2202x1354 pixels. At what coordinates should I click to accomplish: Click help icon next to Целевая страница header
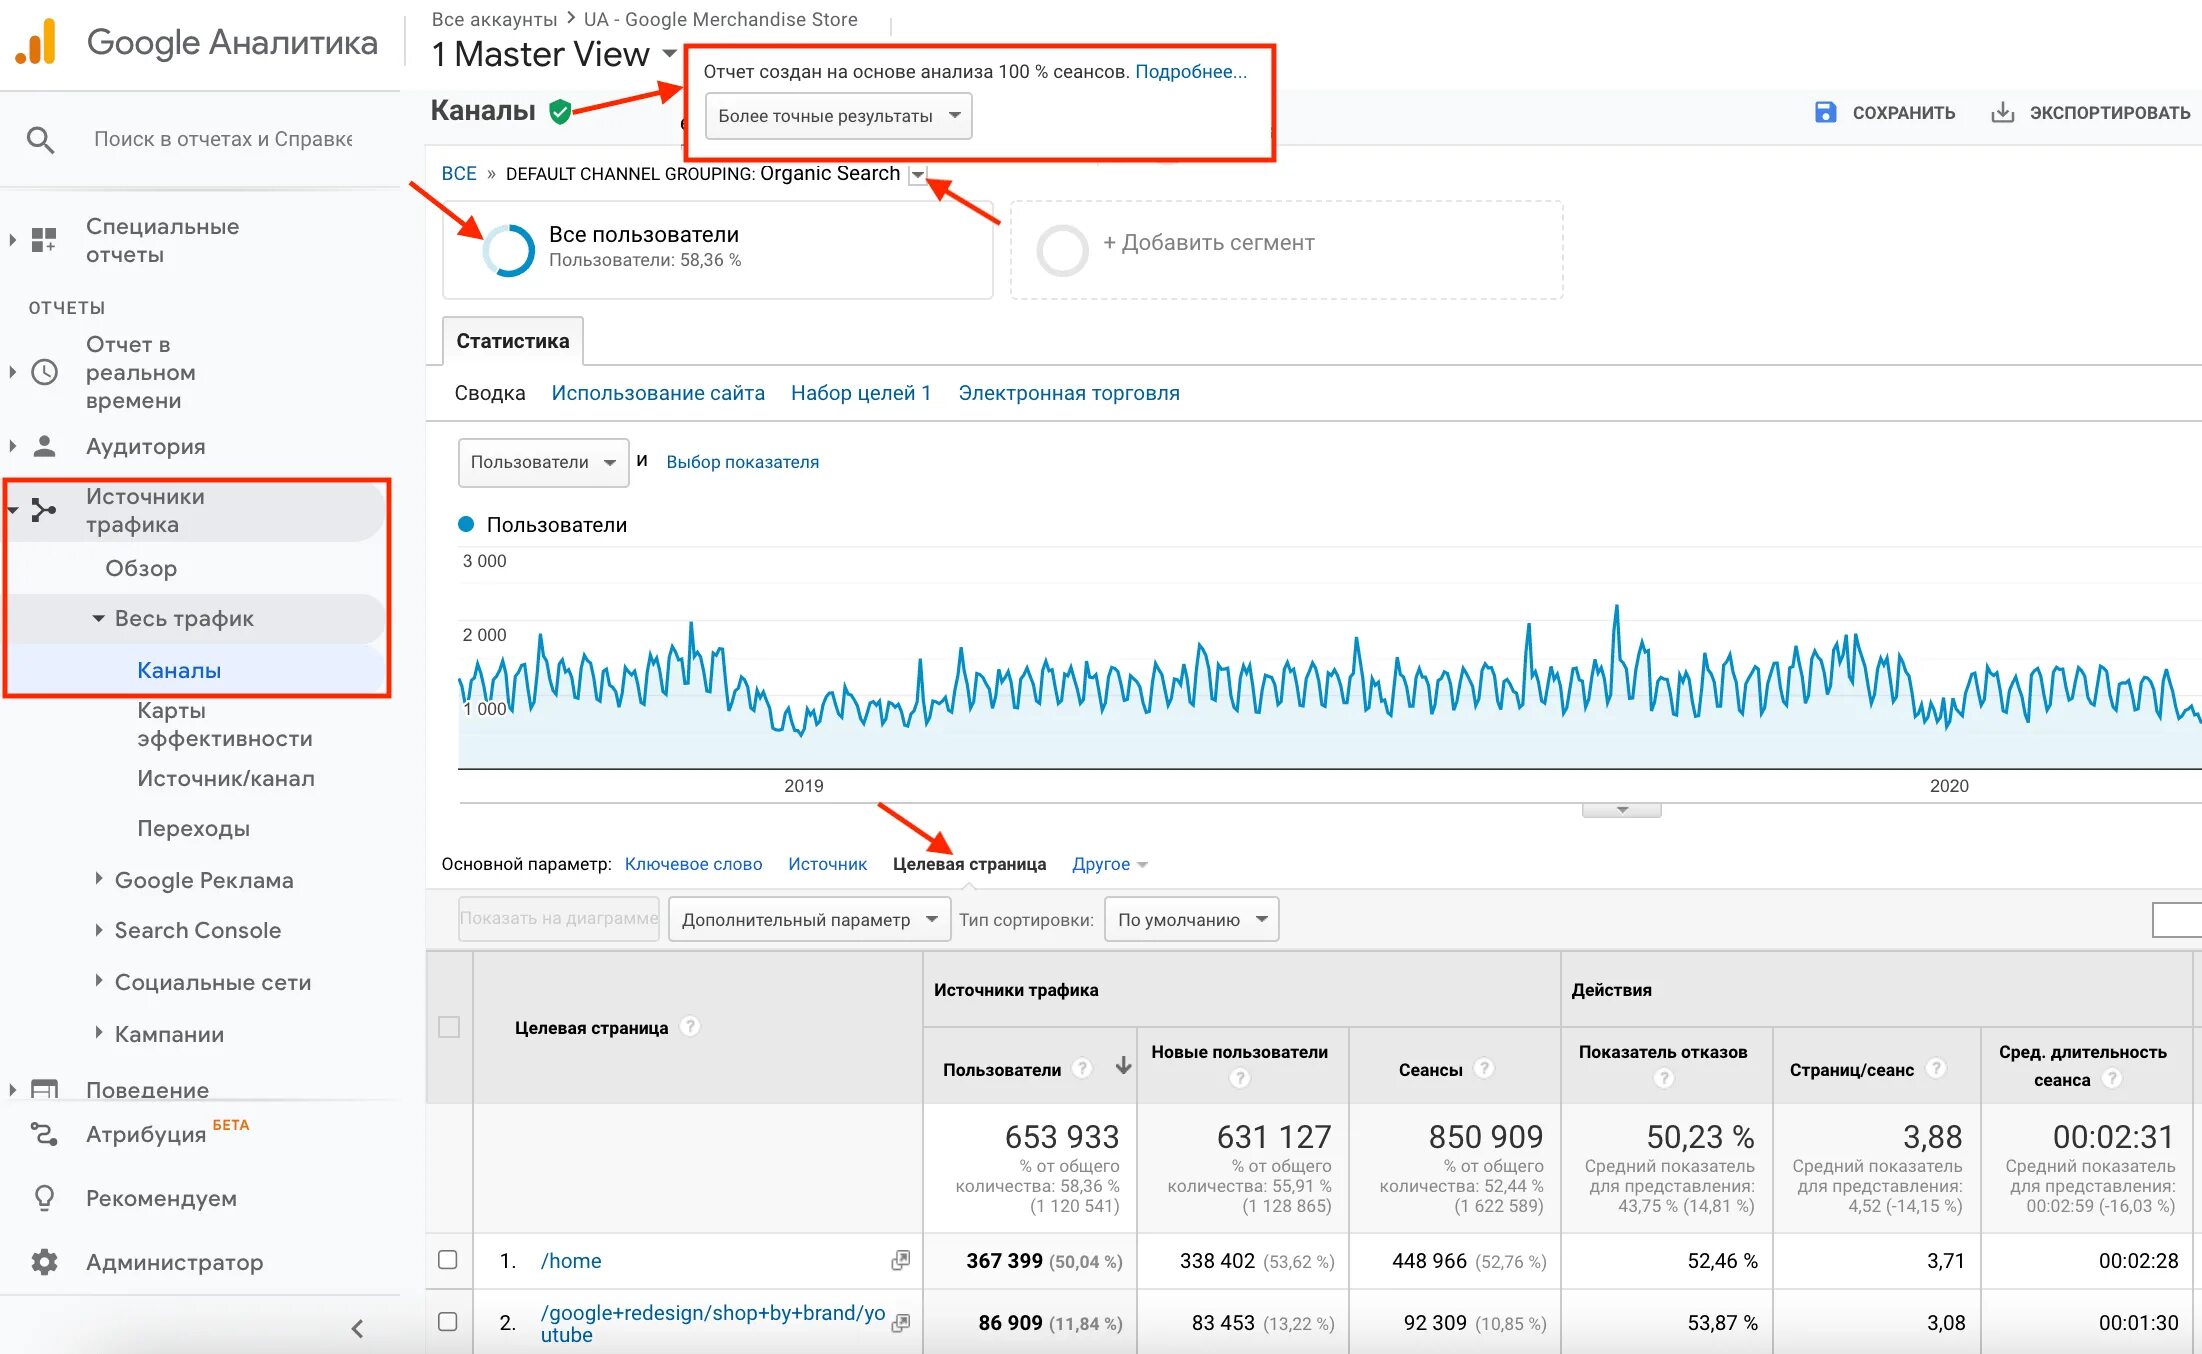(690, 1026)
